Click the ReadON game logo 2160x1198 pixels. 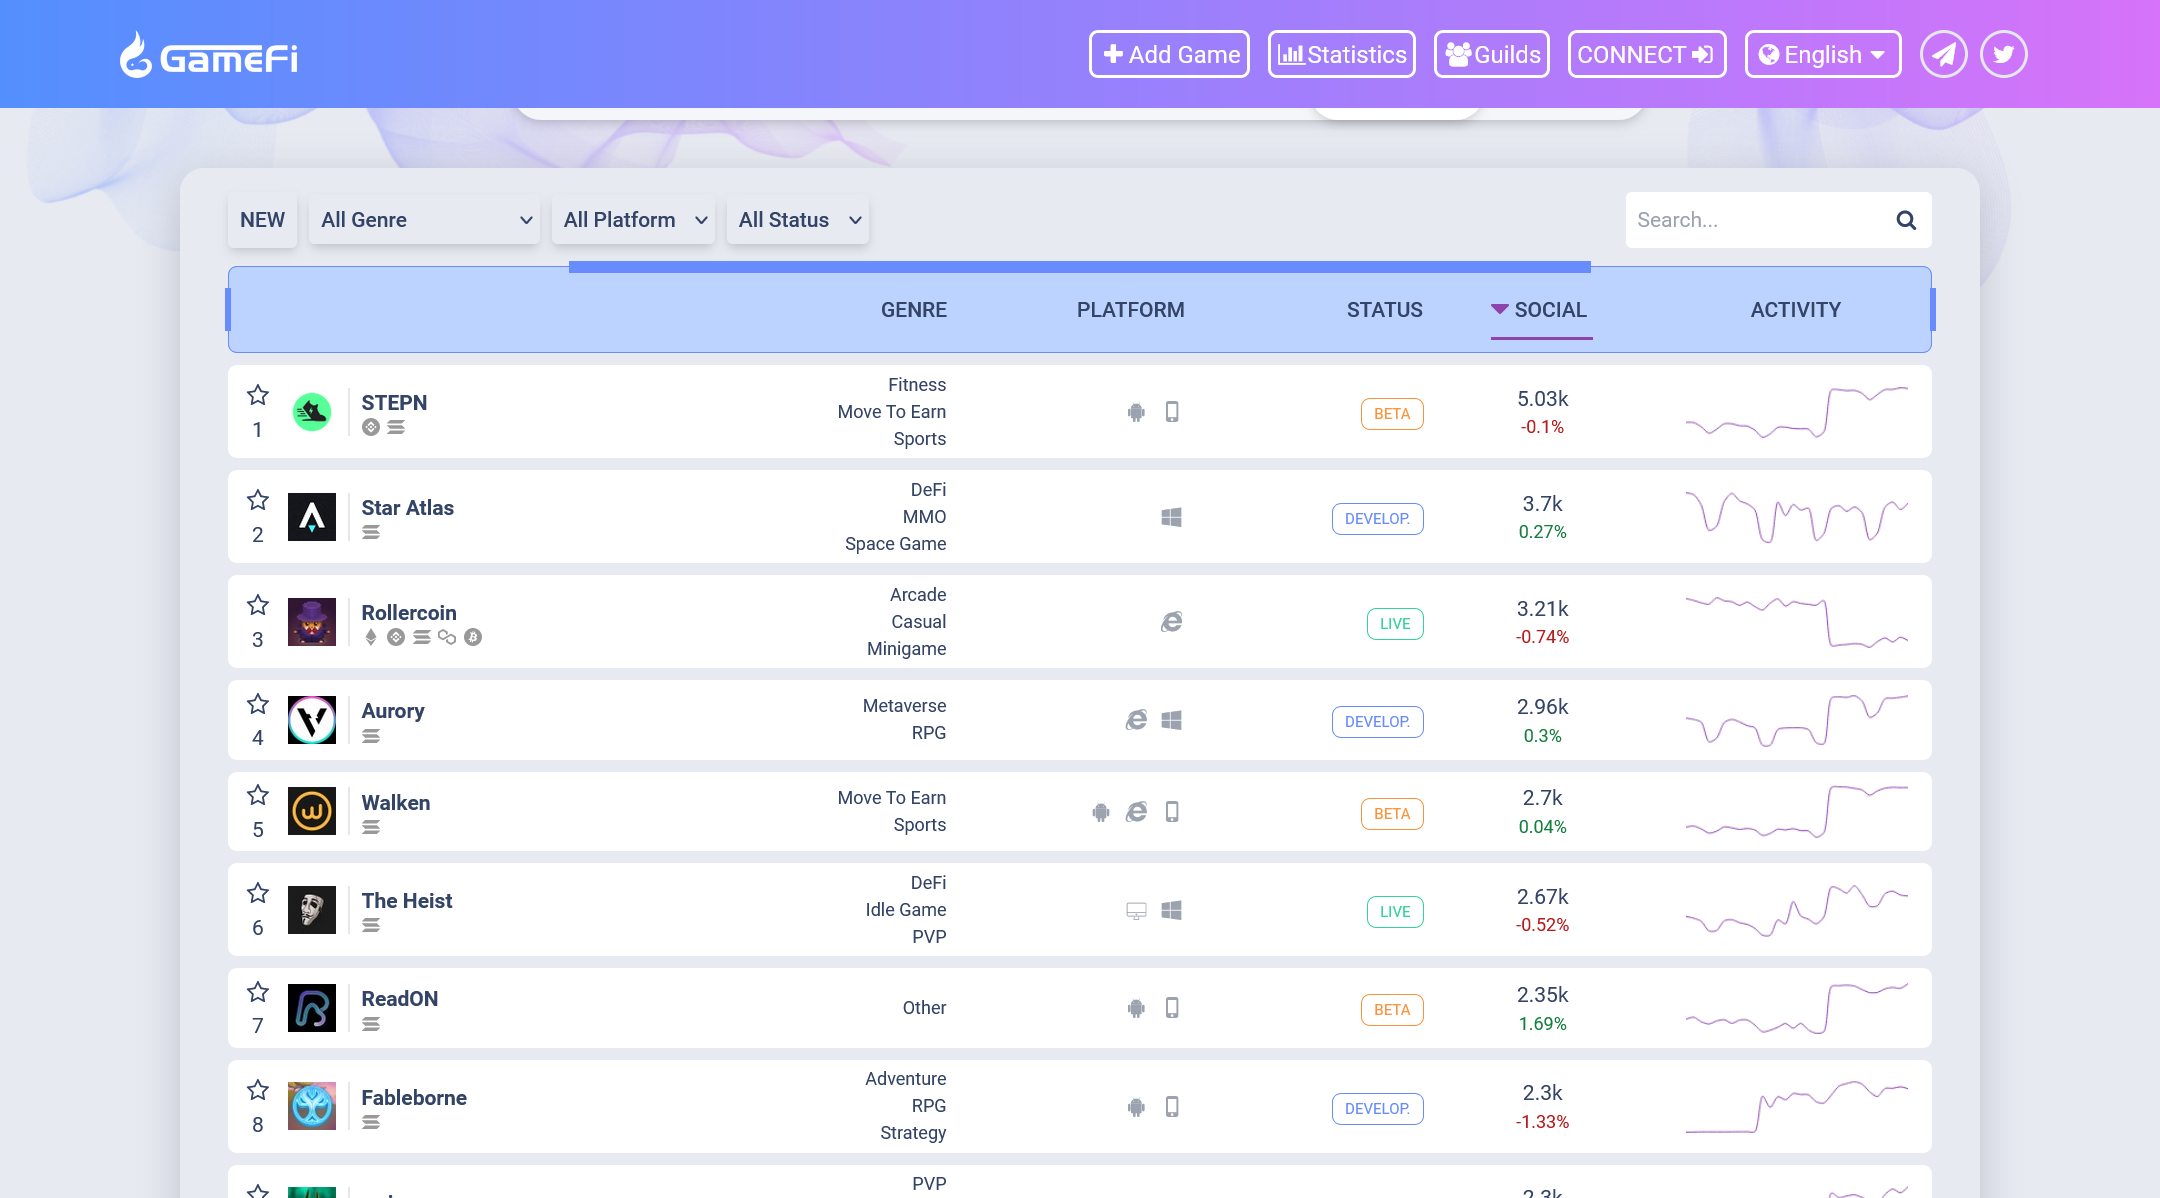click(x=312, y=1008)
